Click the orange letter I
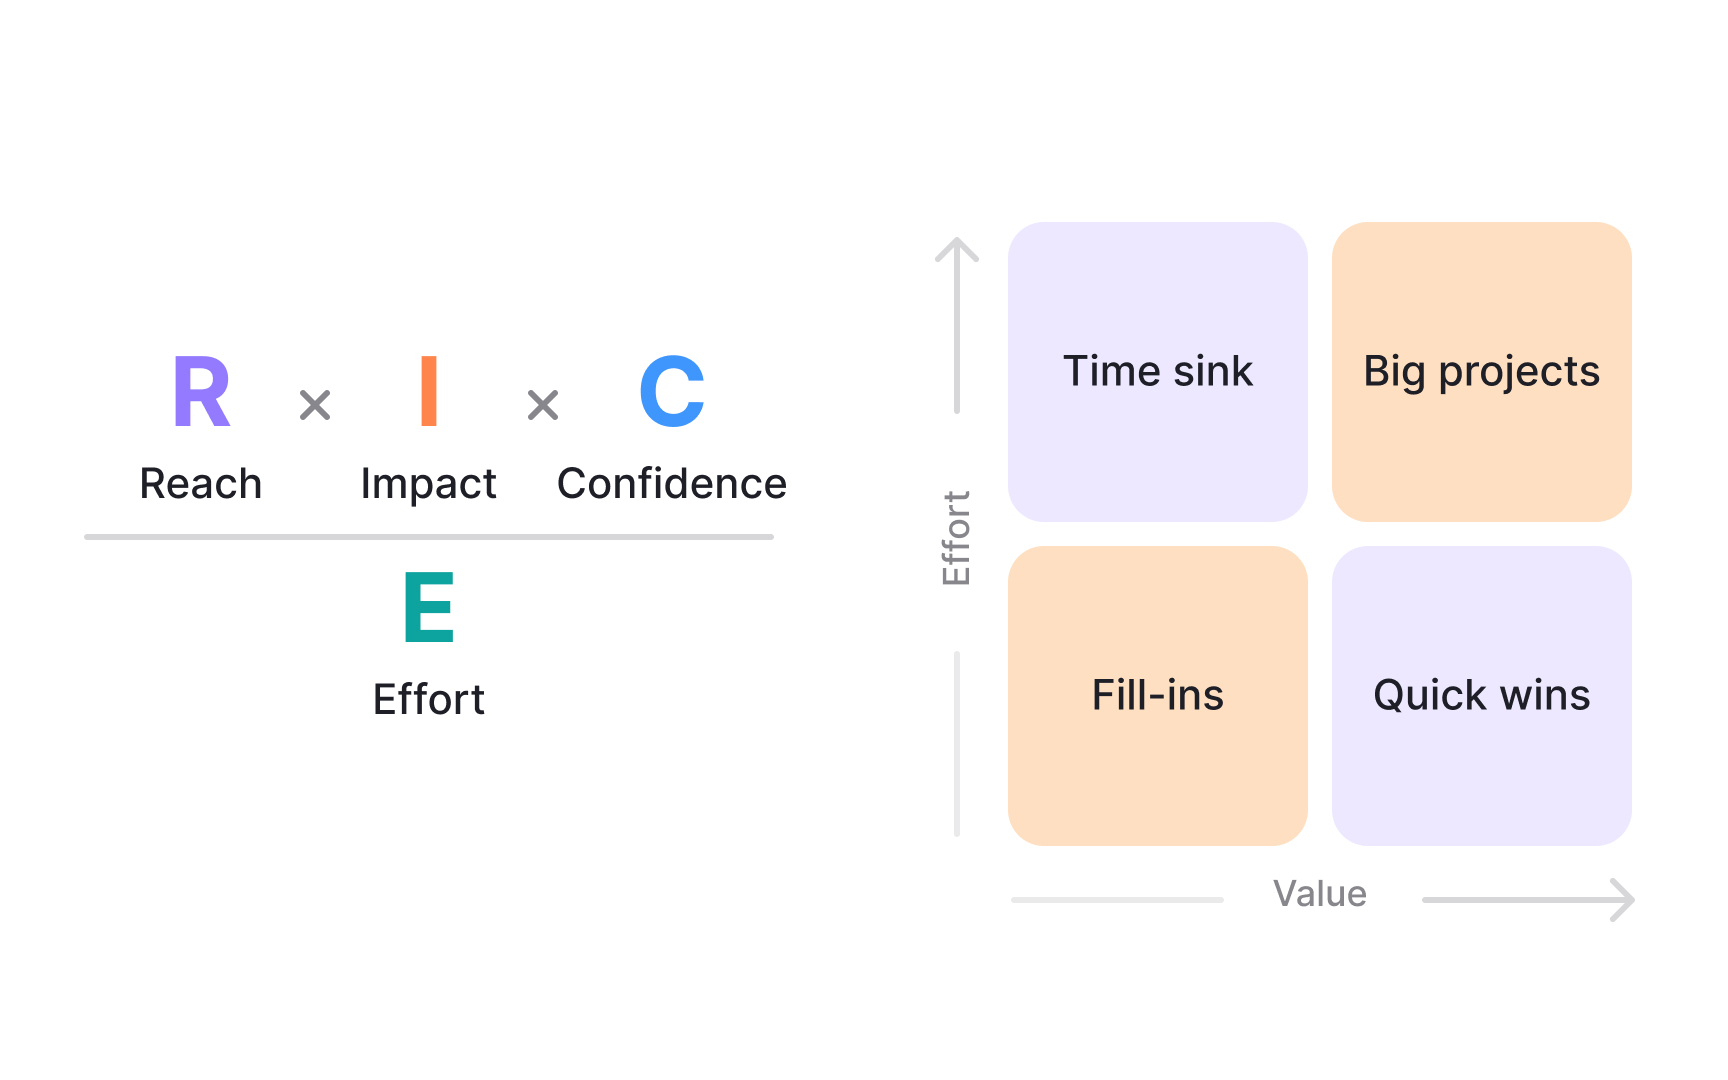The height and width of the screenshot is (1080, 1728). [x=429, y=392]
